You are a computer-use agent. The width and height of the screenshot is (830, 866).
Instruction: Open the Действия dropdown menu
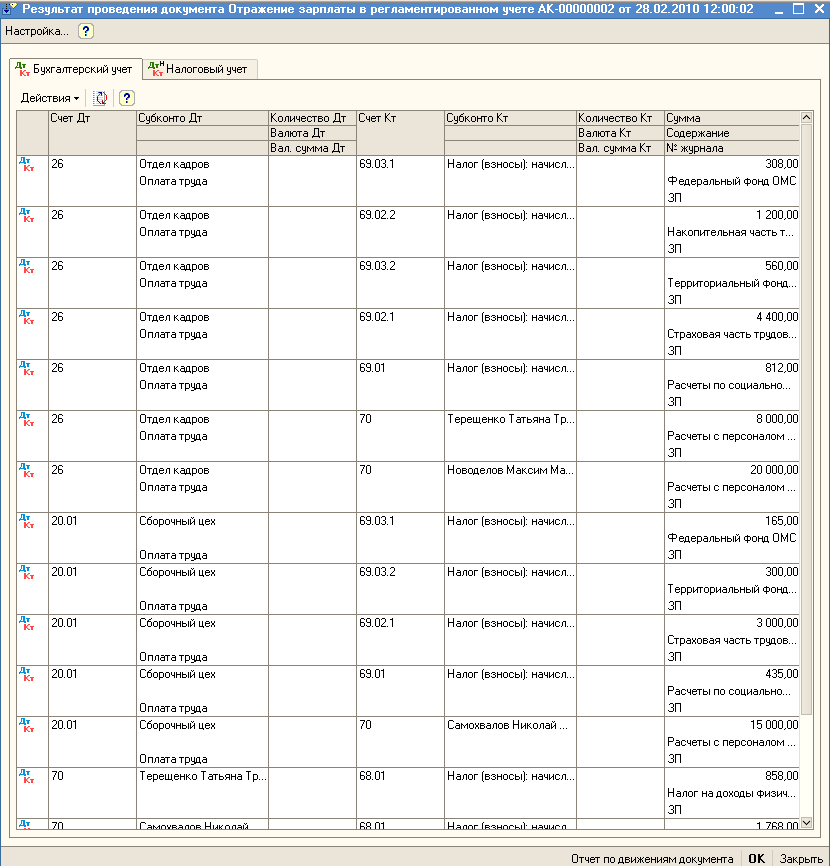click(x=50, y=98)
